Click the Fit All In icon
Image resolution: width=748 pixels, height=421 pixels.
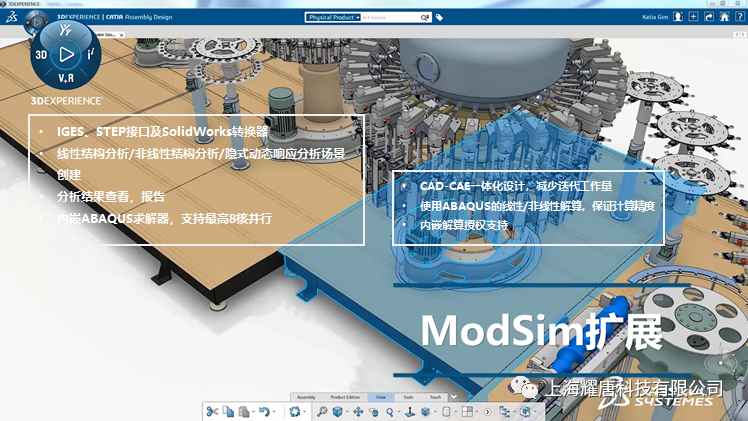click(x=322, y=411)
